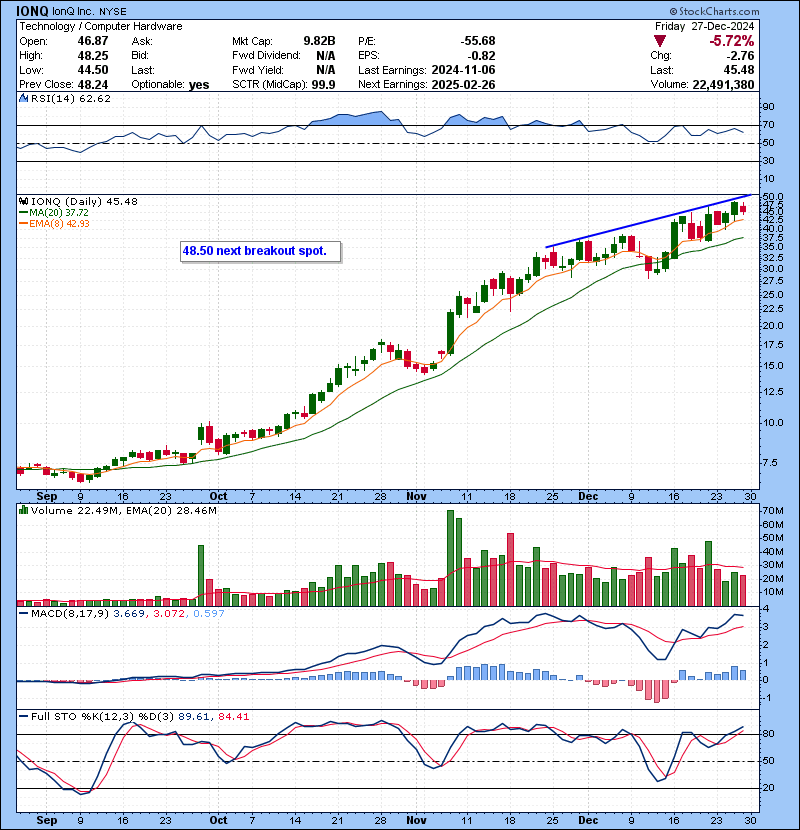Click the Low value 44.50
The image size is (800, 830).
pyautogui.click(x=93, y=70)
